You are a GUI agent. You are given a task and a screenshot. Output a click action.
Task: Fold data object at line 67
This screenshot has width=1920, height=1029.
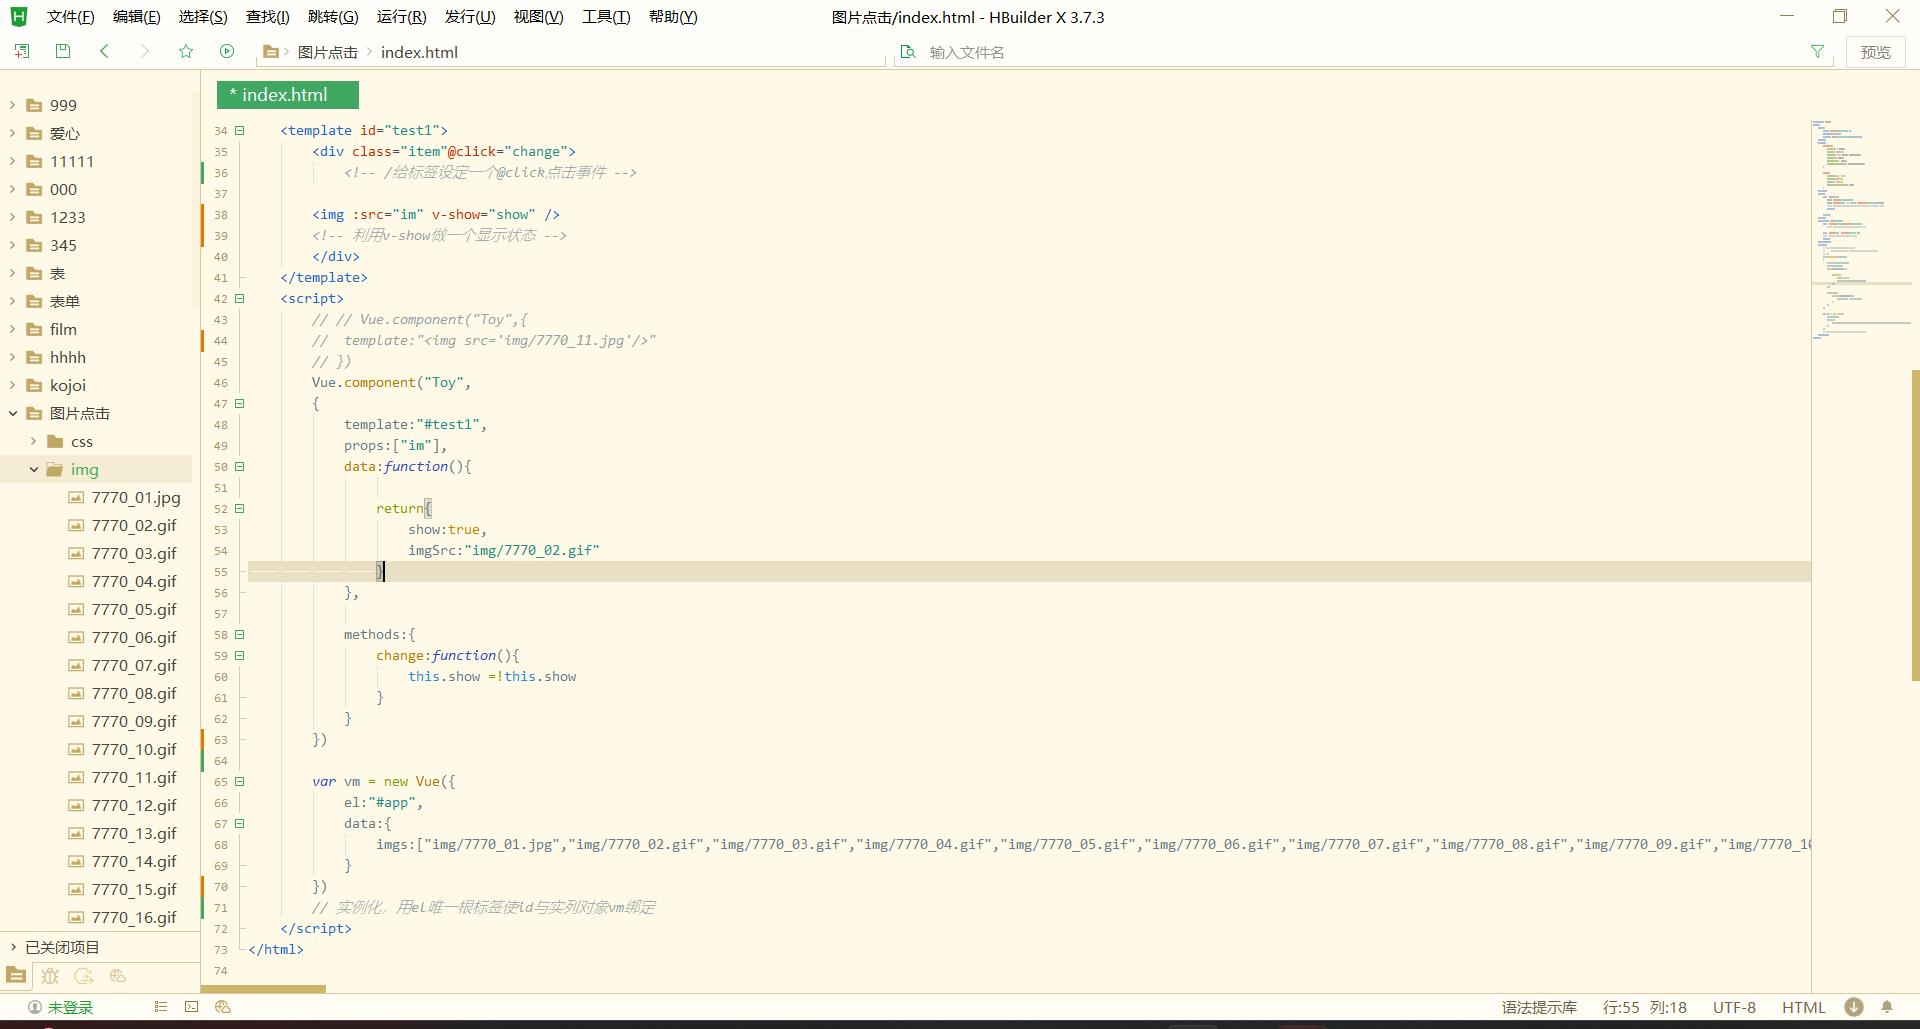(239, 823)
